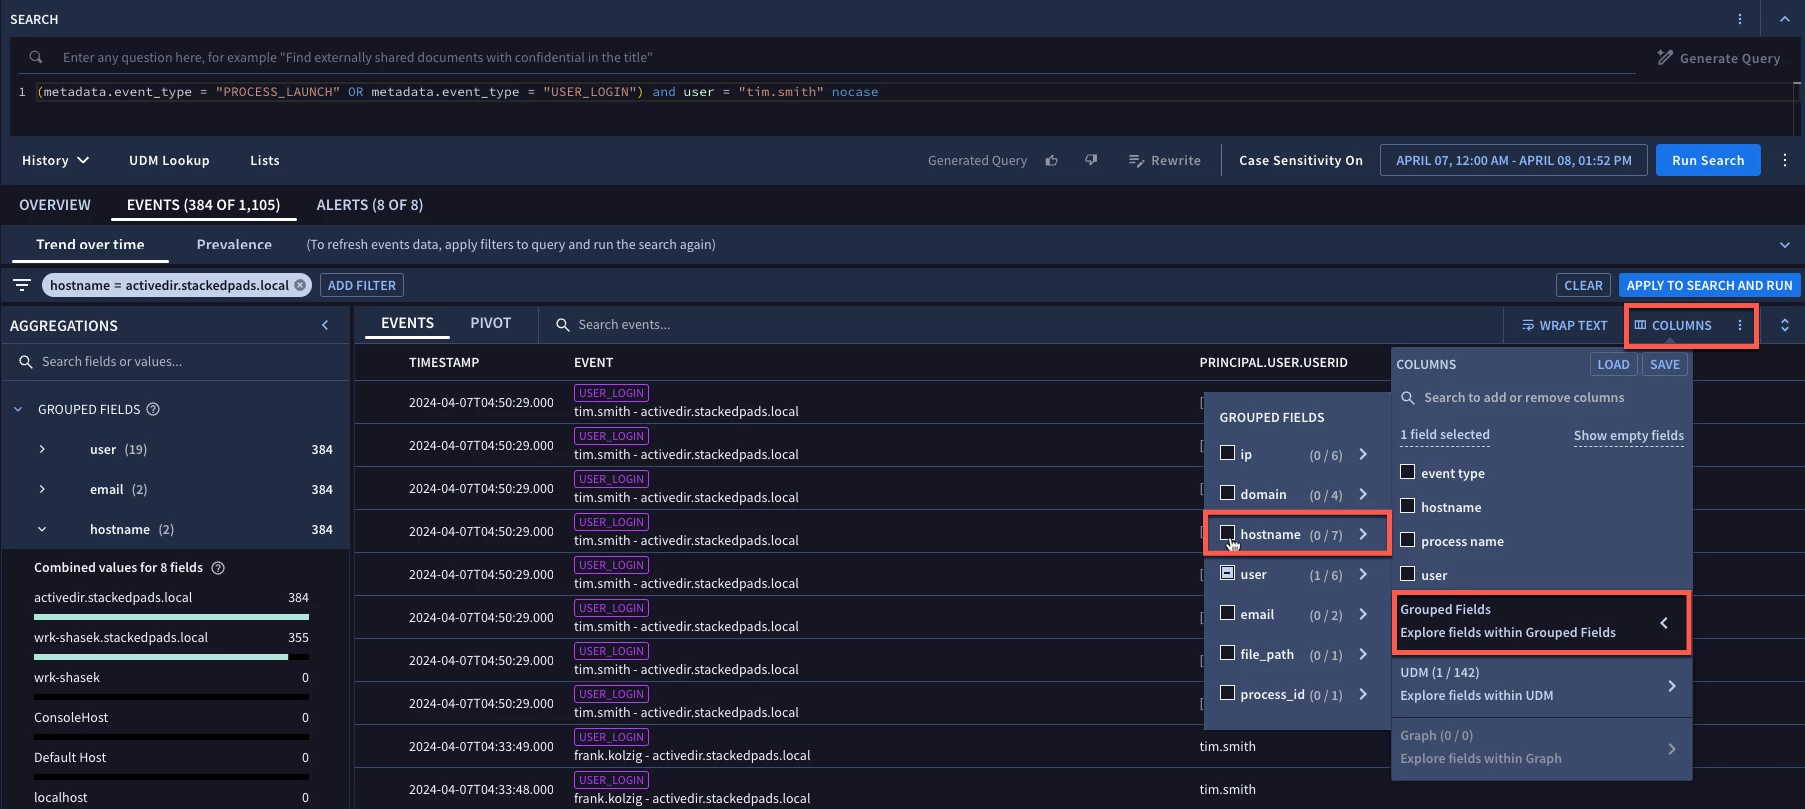
Task: Click the 1 field selected link
Action: (1445, 434)
